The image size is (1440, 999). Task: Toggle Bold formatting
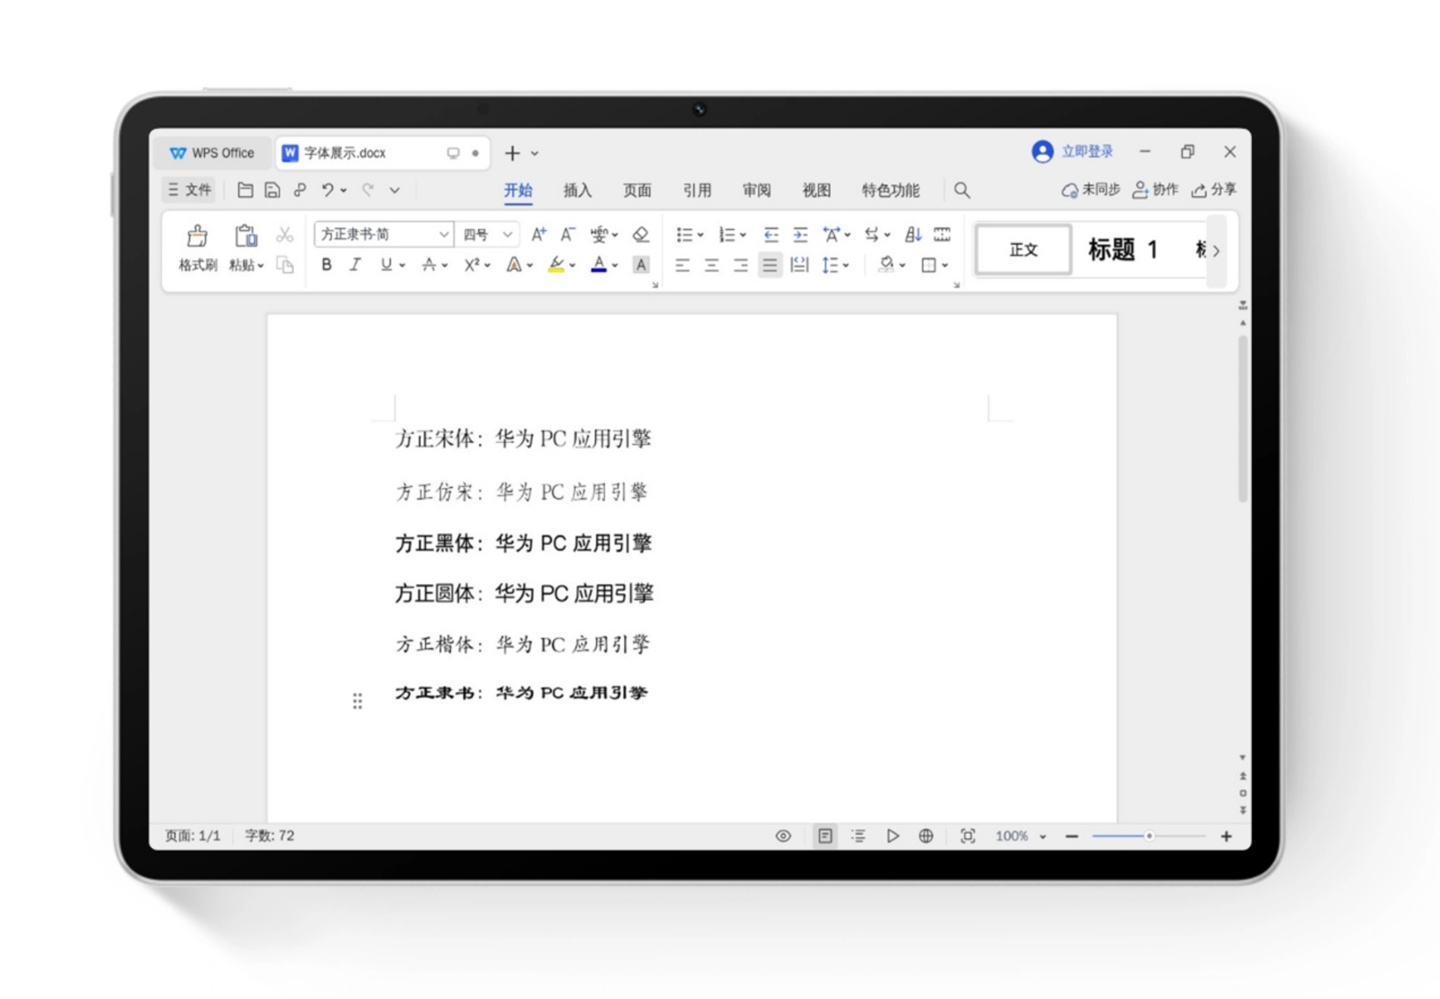tap(326, 265)
